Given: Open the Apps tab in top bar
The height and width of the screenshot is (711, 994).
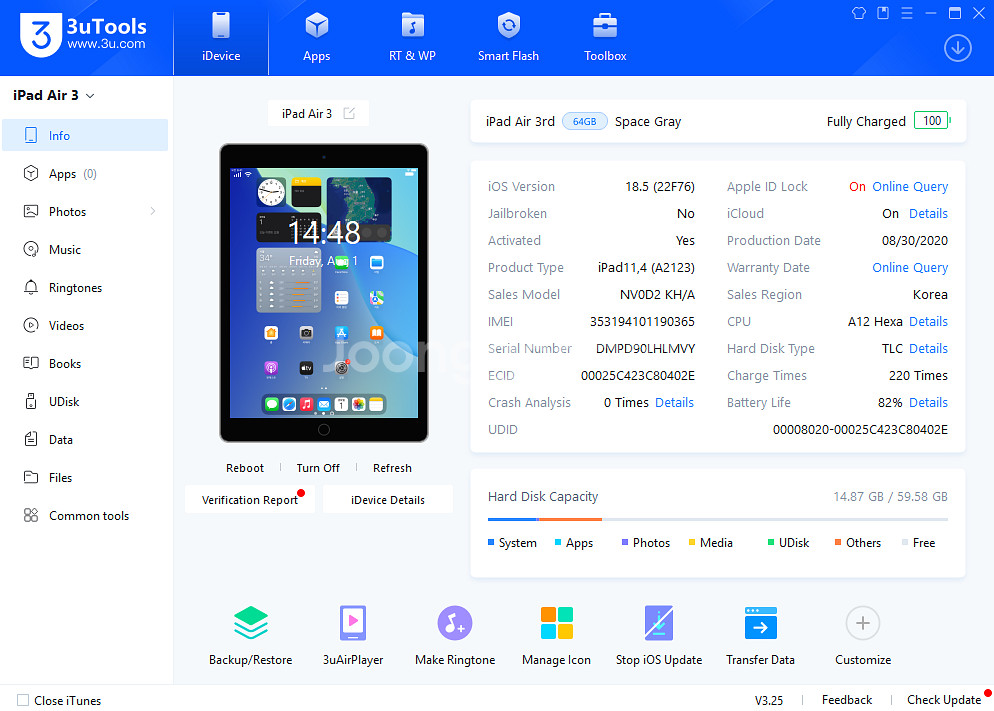Looking at the screenshot, I should 316,37.
